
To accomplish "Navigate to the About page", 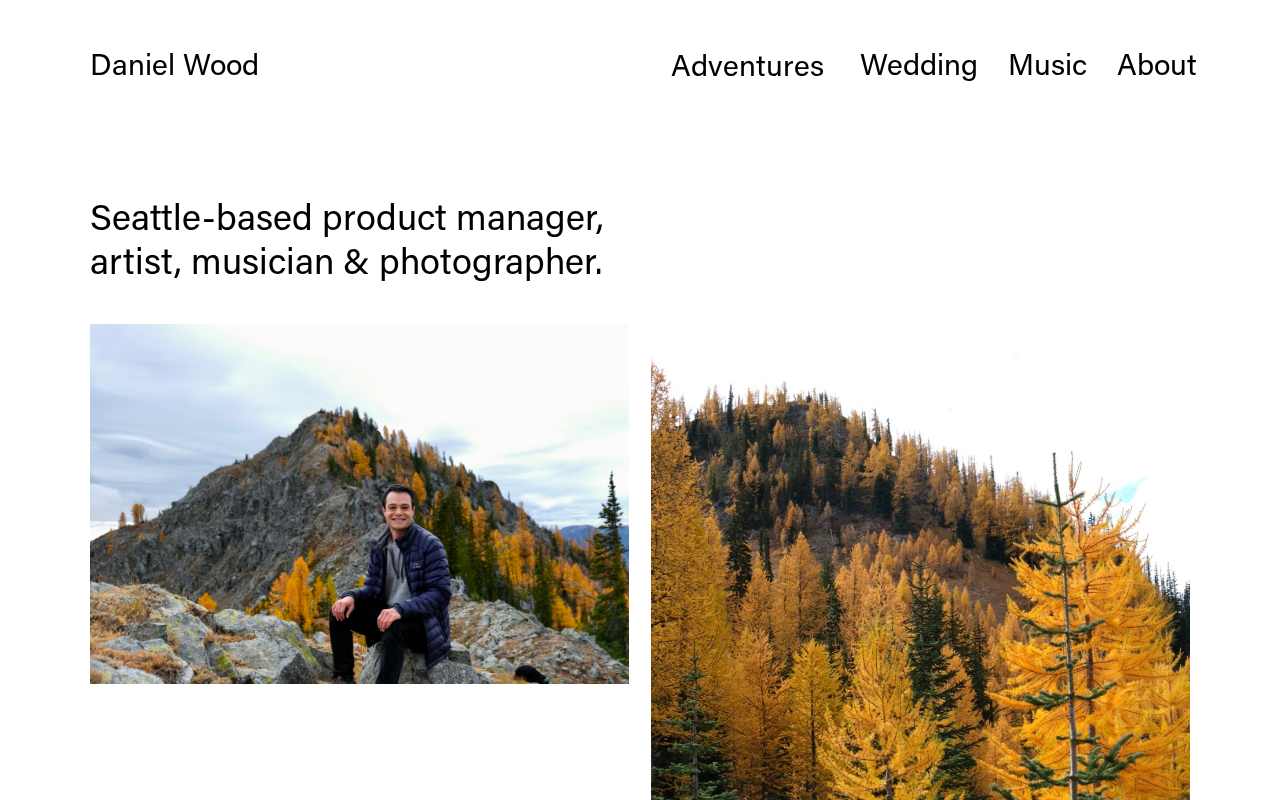I will coord(1156,65).
